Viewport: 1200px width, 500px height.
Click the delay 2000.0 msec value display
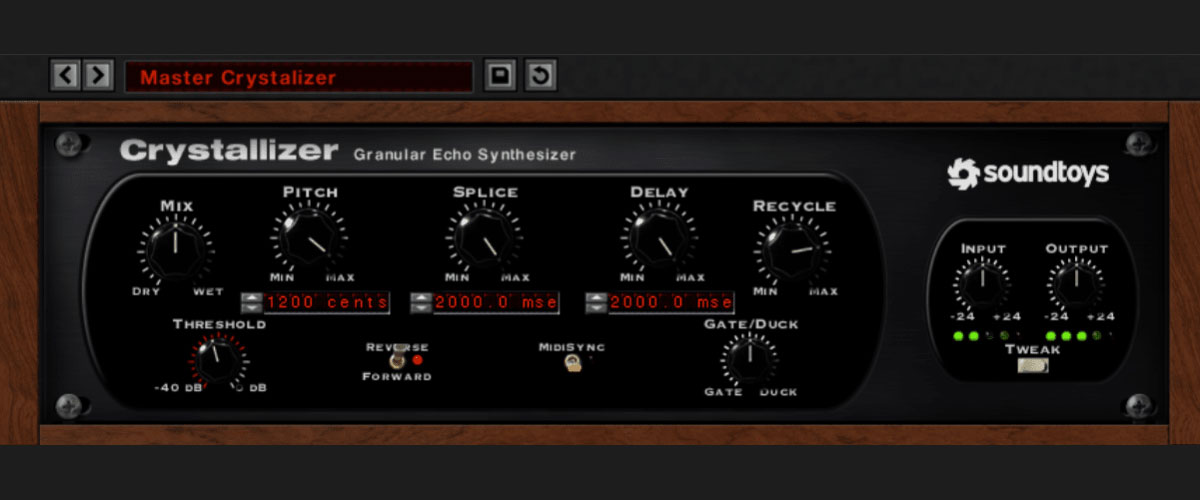[x=671, y=302]
